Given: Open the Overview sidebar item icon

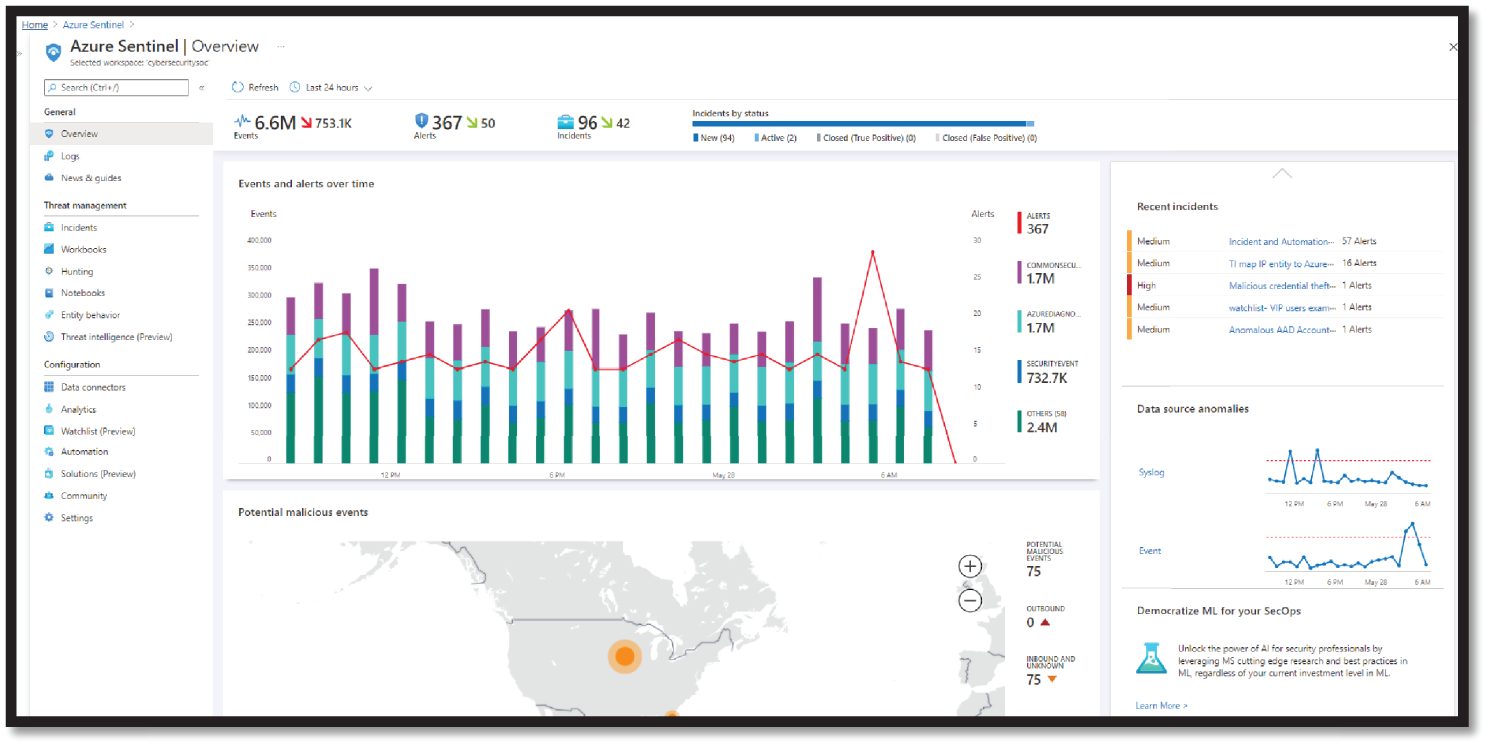Looking at the screenshot, I should 49,134.
